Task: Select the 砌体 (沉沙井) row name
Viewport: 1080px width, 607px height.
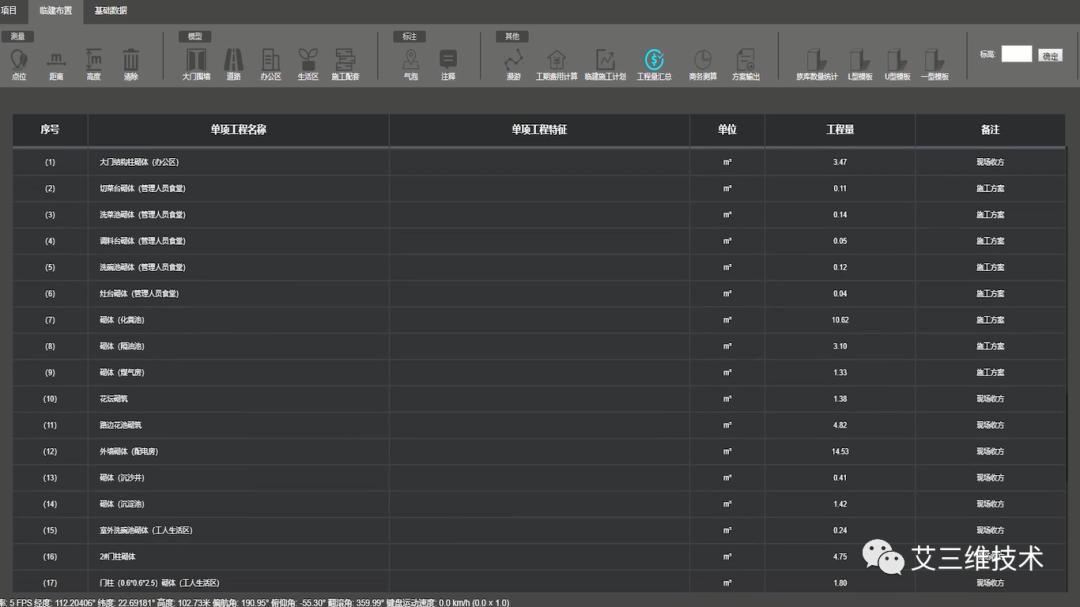Action: [x=122, y=477]
